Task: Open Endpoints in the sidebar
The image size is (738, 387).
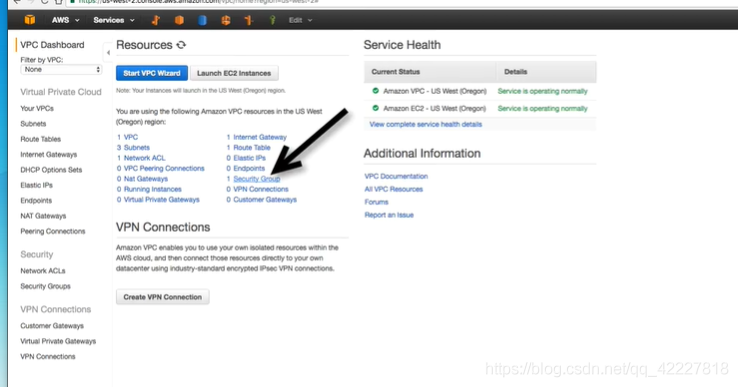Action: [36, 201]
